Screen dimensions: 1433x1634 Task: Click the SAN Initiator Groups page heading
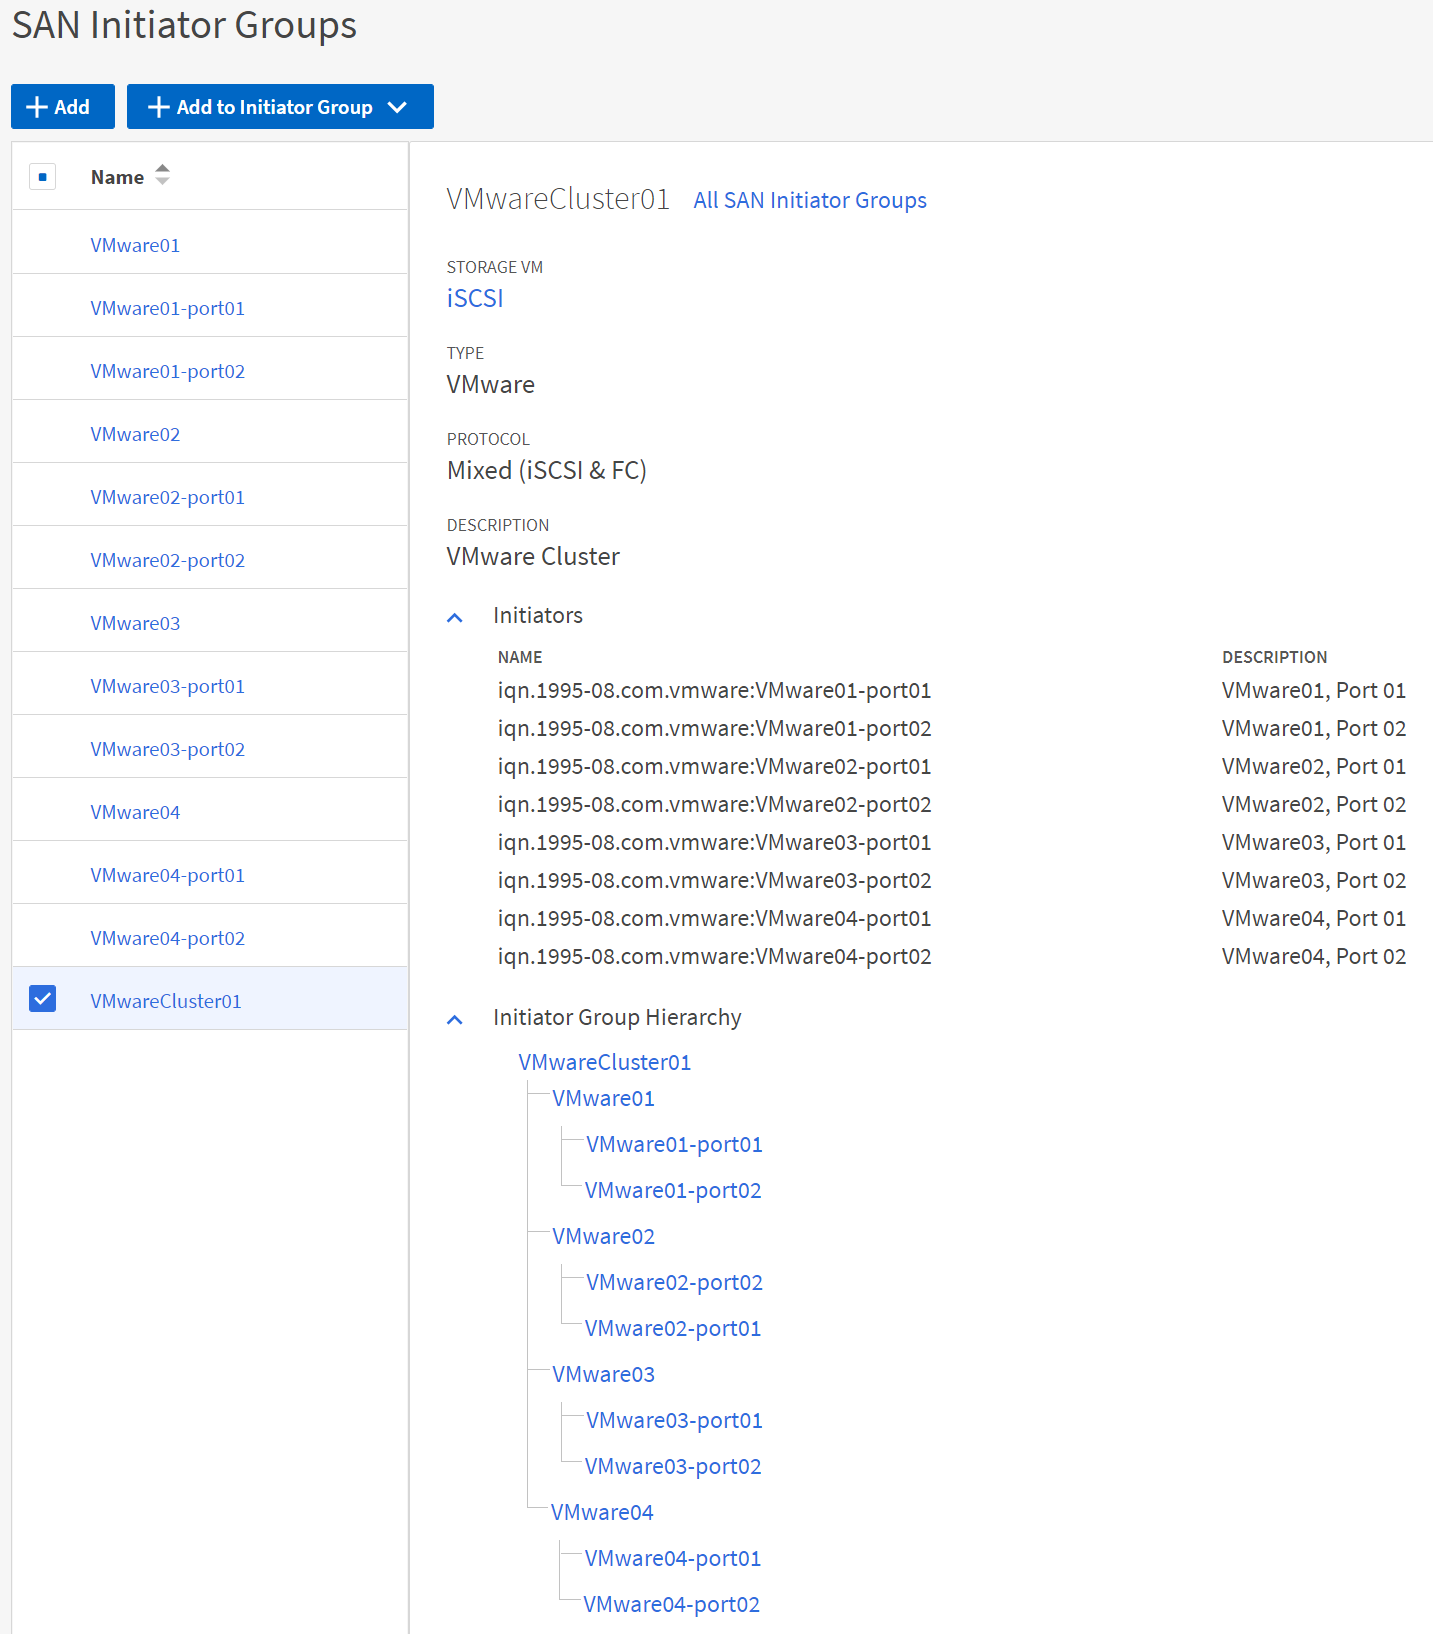[184, 25]
